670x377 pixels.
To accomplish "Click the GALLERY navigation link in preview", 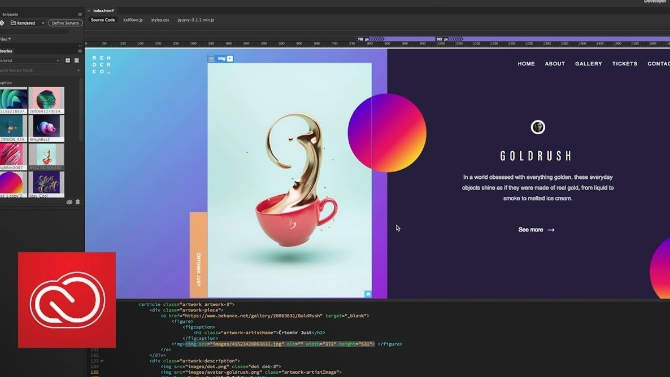I will [x=588, y=64].
